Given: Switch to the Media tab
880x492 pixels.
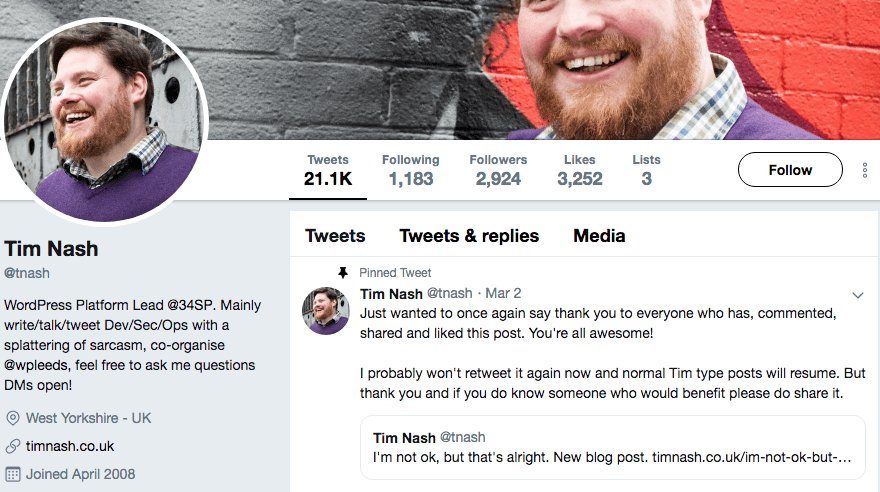Looking at the screenshot, I should coord(599,236).
